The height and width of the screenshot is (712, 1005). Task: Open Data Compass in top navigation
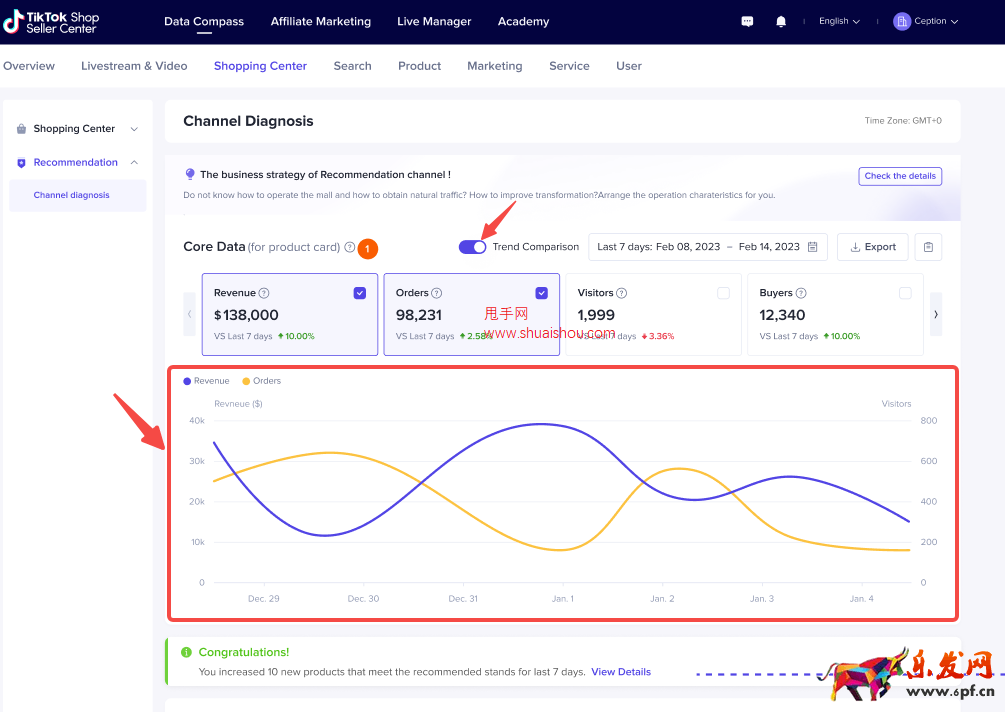(x=204, y=21)
